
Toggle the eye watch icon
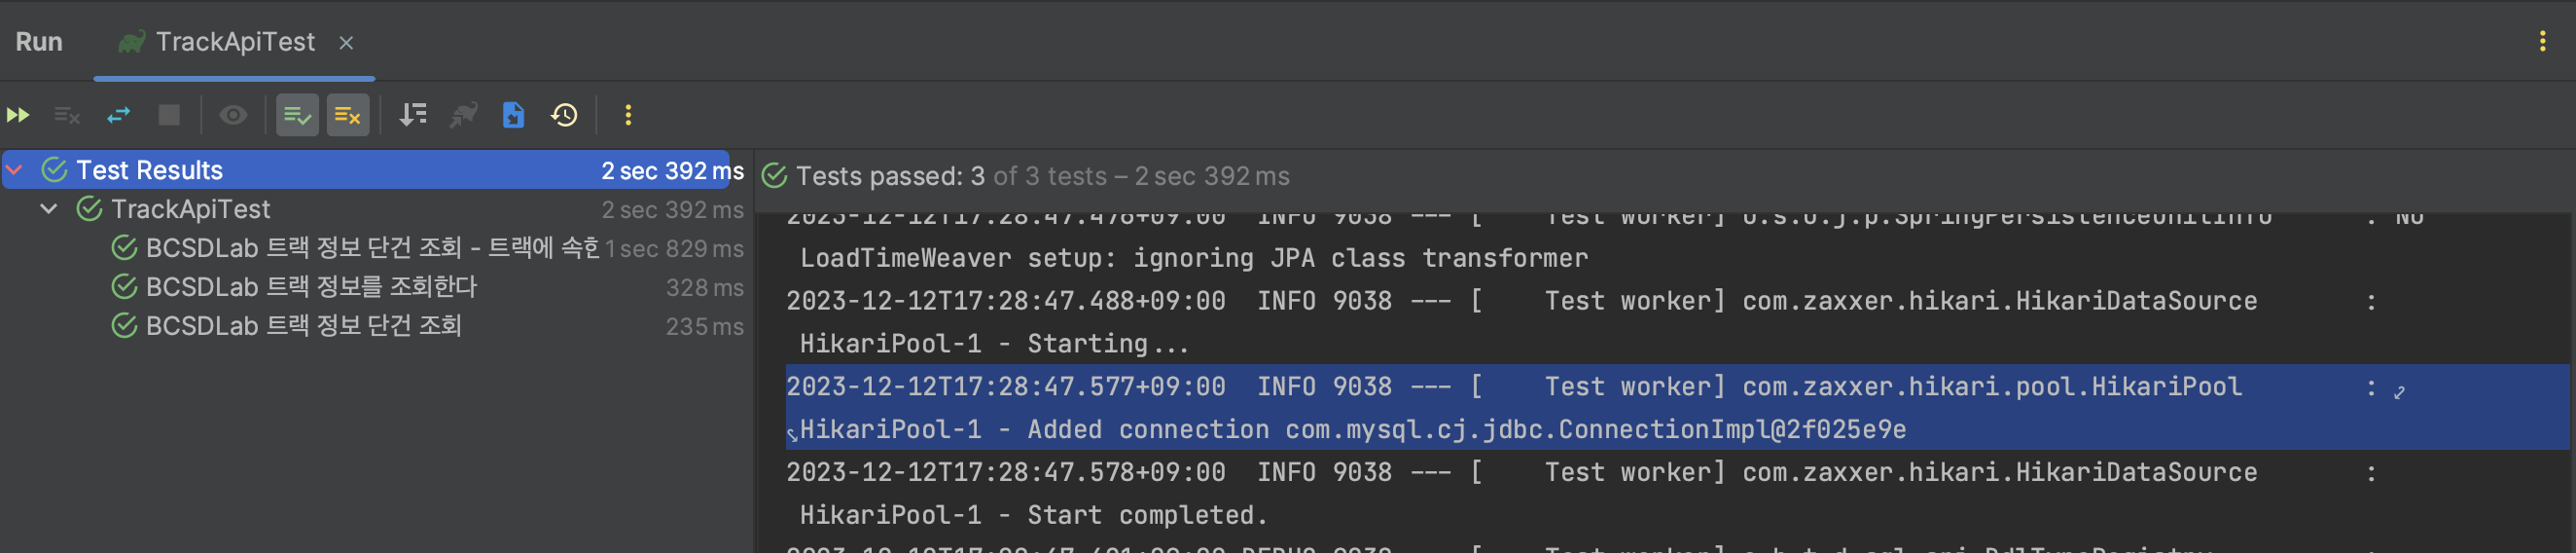(233, 115)
